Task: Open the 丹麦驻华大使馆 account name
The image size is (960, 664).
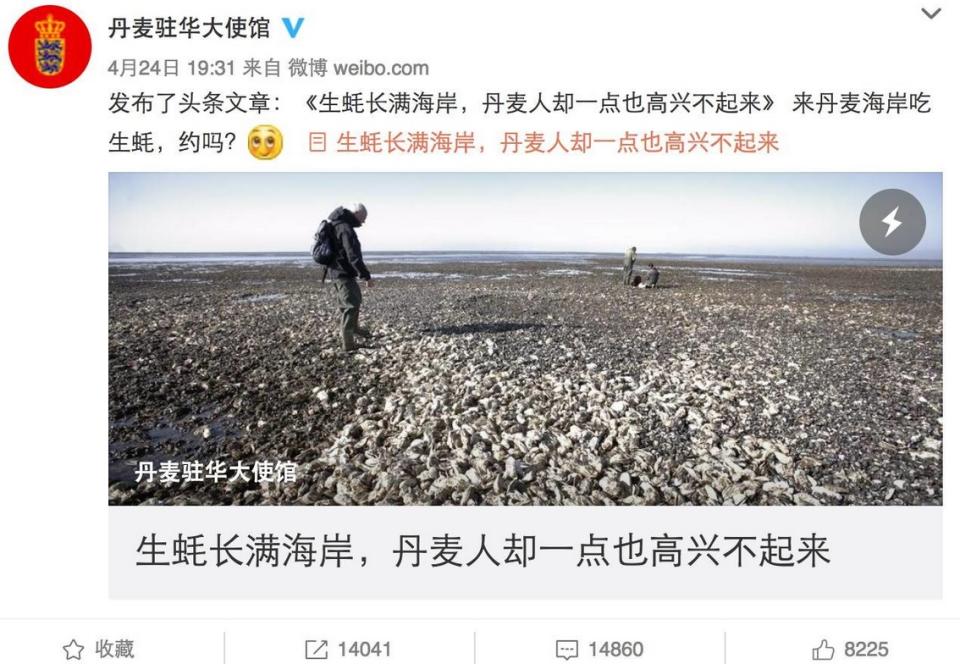Action: pyautogui.click(x=189, y=28)
